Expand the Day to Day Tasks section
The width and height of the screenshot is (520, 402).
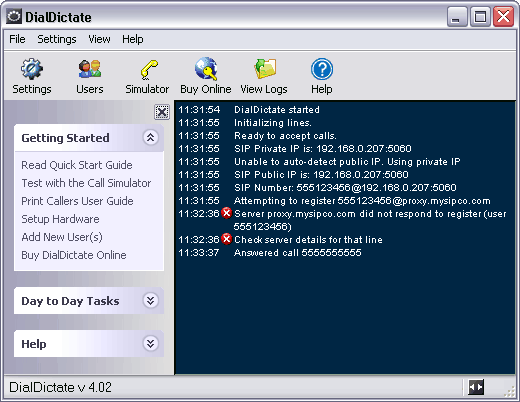(x=150, y=301)
